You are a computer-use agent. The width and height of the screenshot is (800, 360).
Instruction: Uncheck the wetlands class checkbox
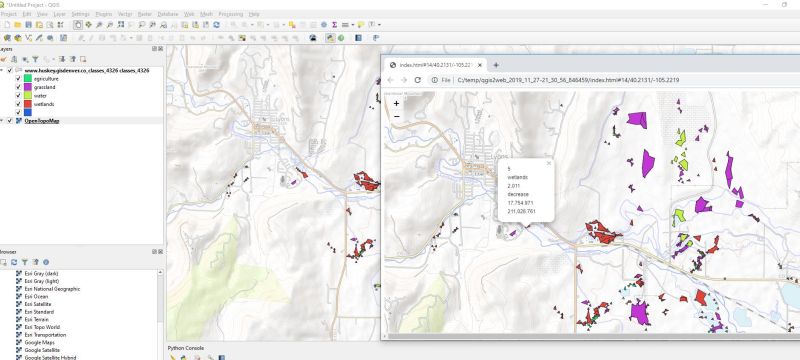click(x=18, y=104)
